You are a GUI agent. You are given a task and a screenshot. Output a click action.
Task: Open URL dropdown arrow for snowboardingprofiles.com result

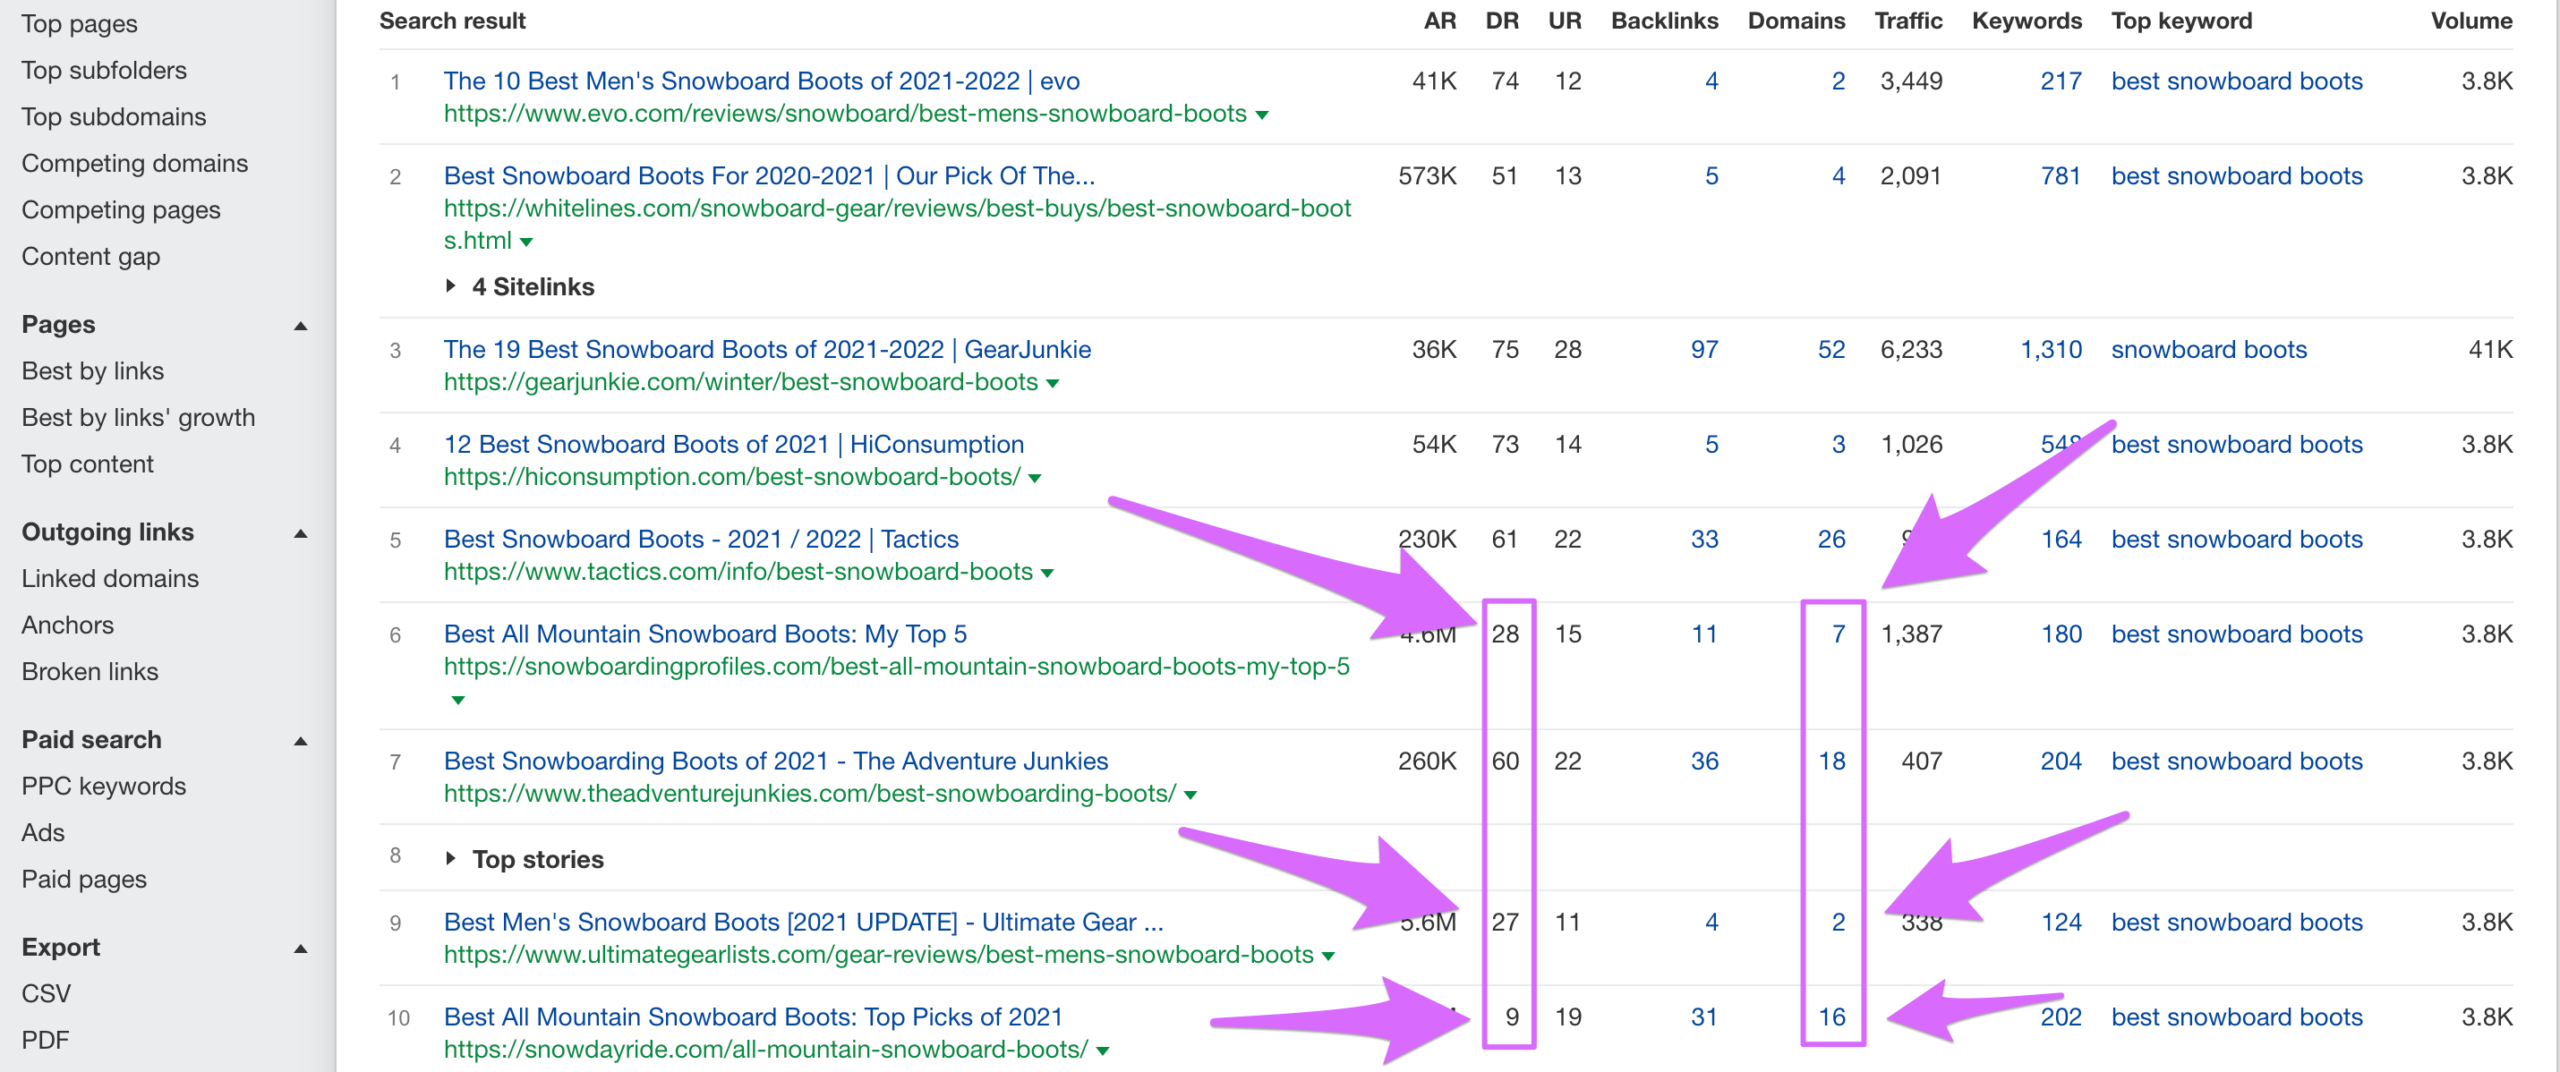[x=458, y=700]
